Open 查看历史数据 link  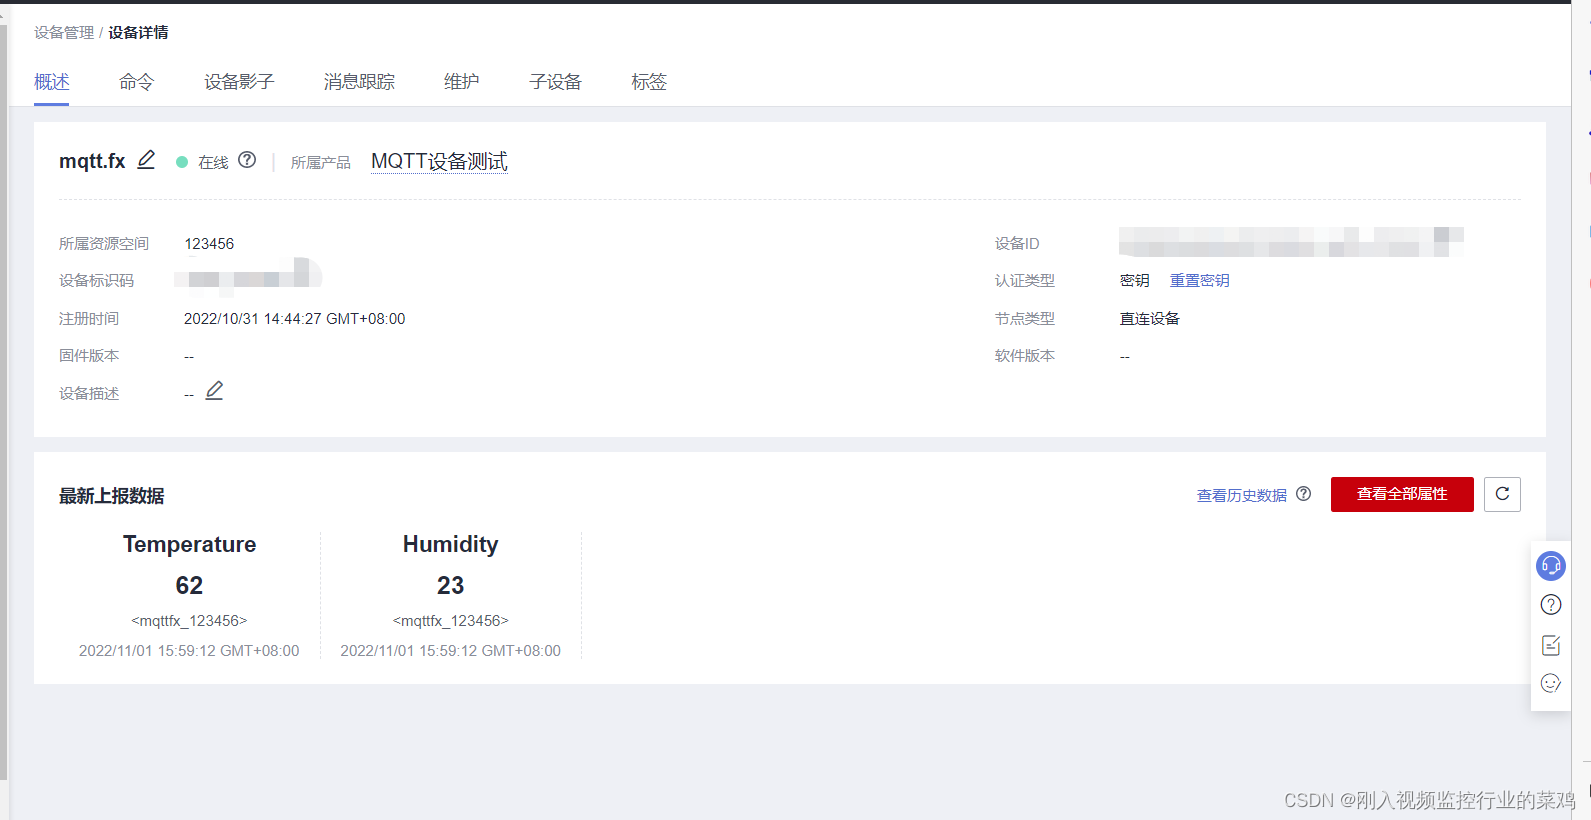[x=1242, y=495]
